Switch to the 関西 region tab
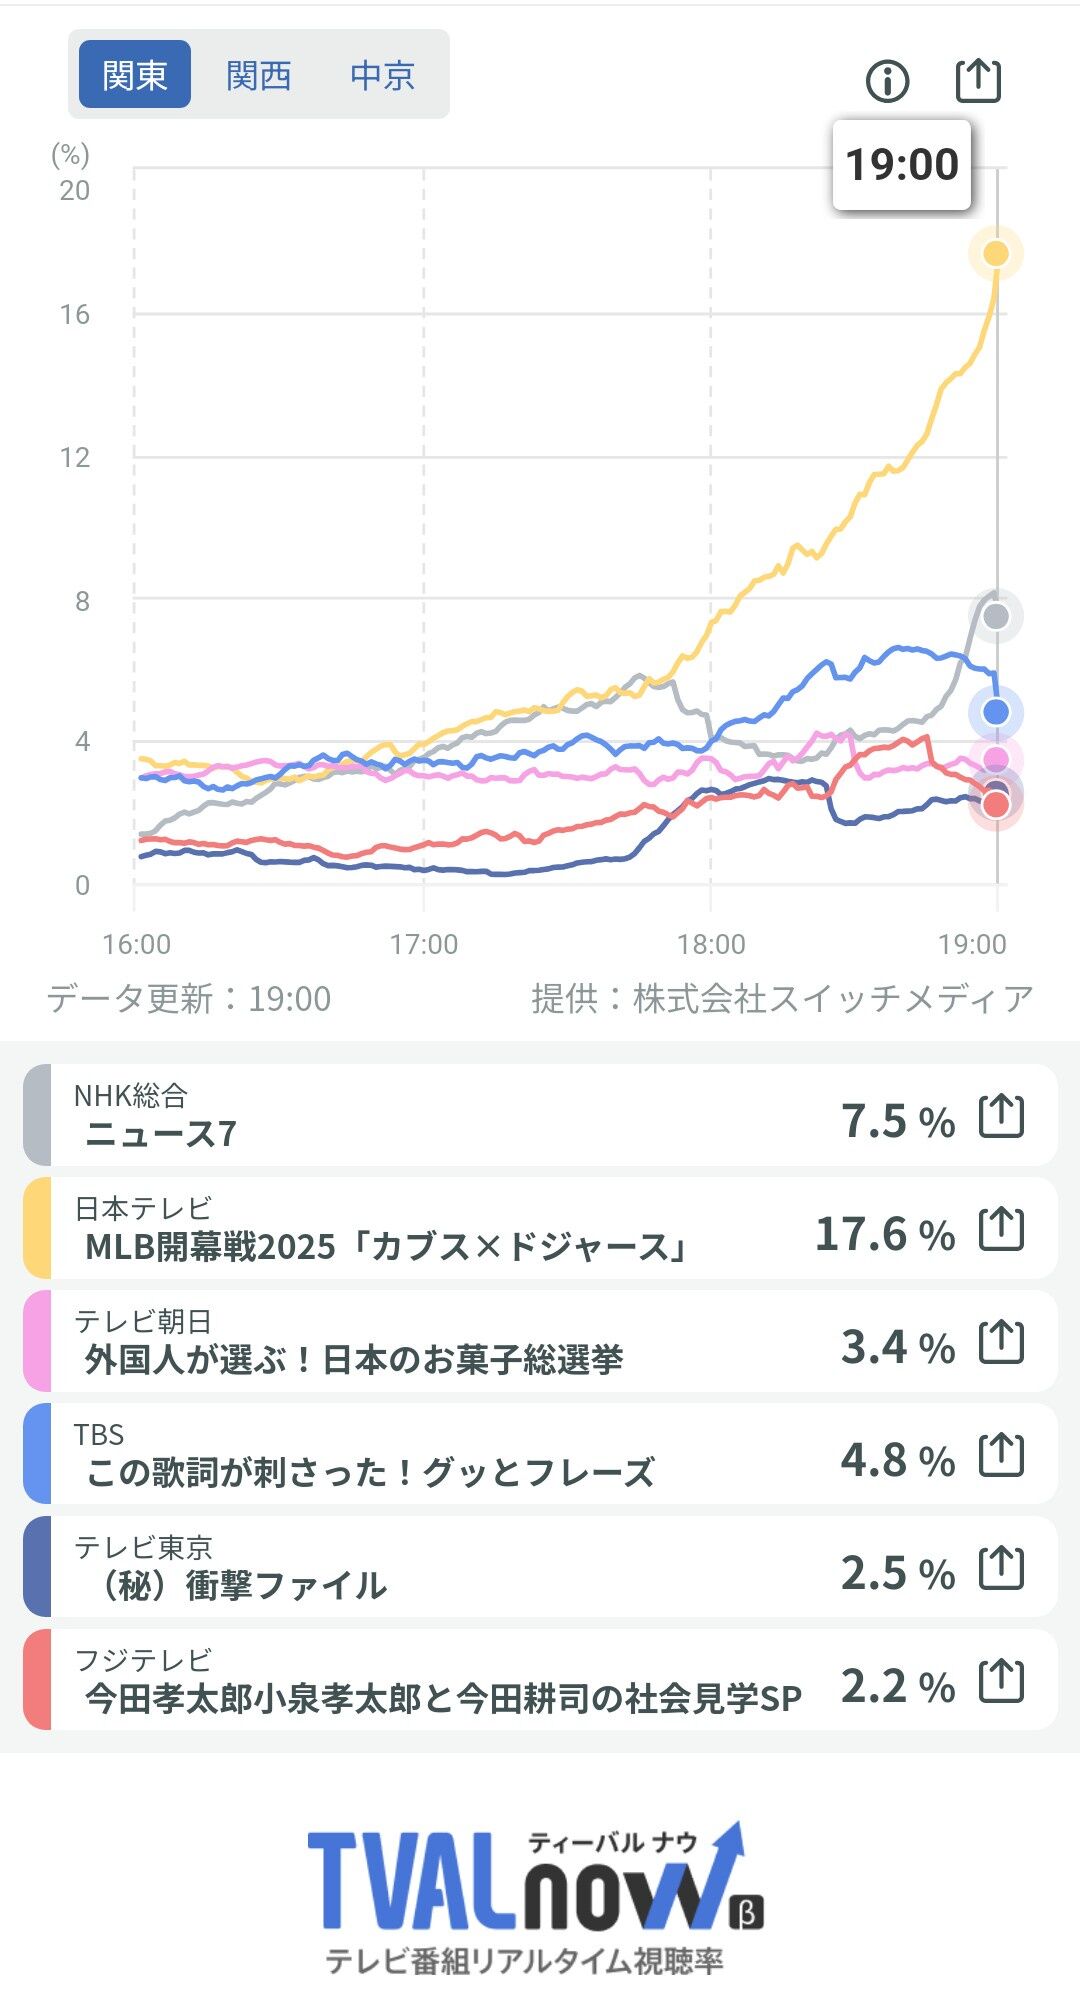This screenshot has width=1080, height=2004. (x=259, y=75)
